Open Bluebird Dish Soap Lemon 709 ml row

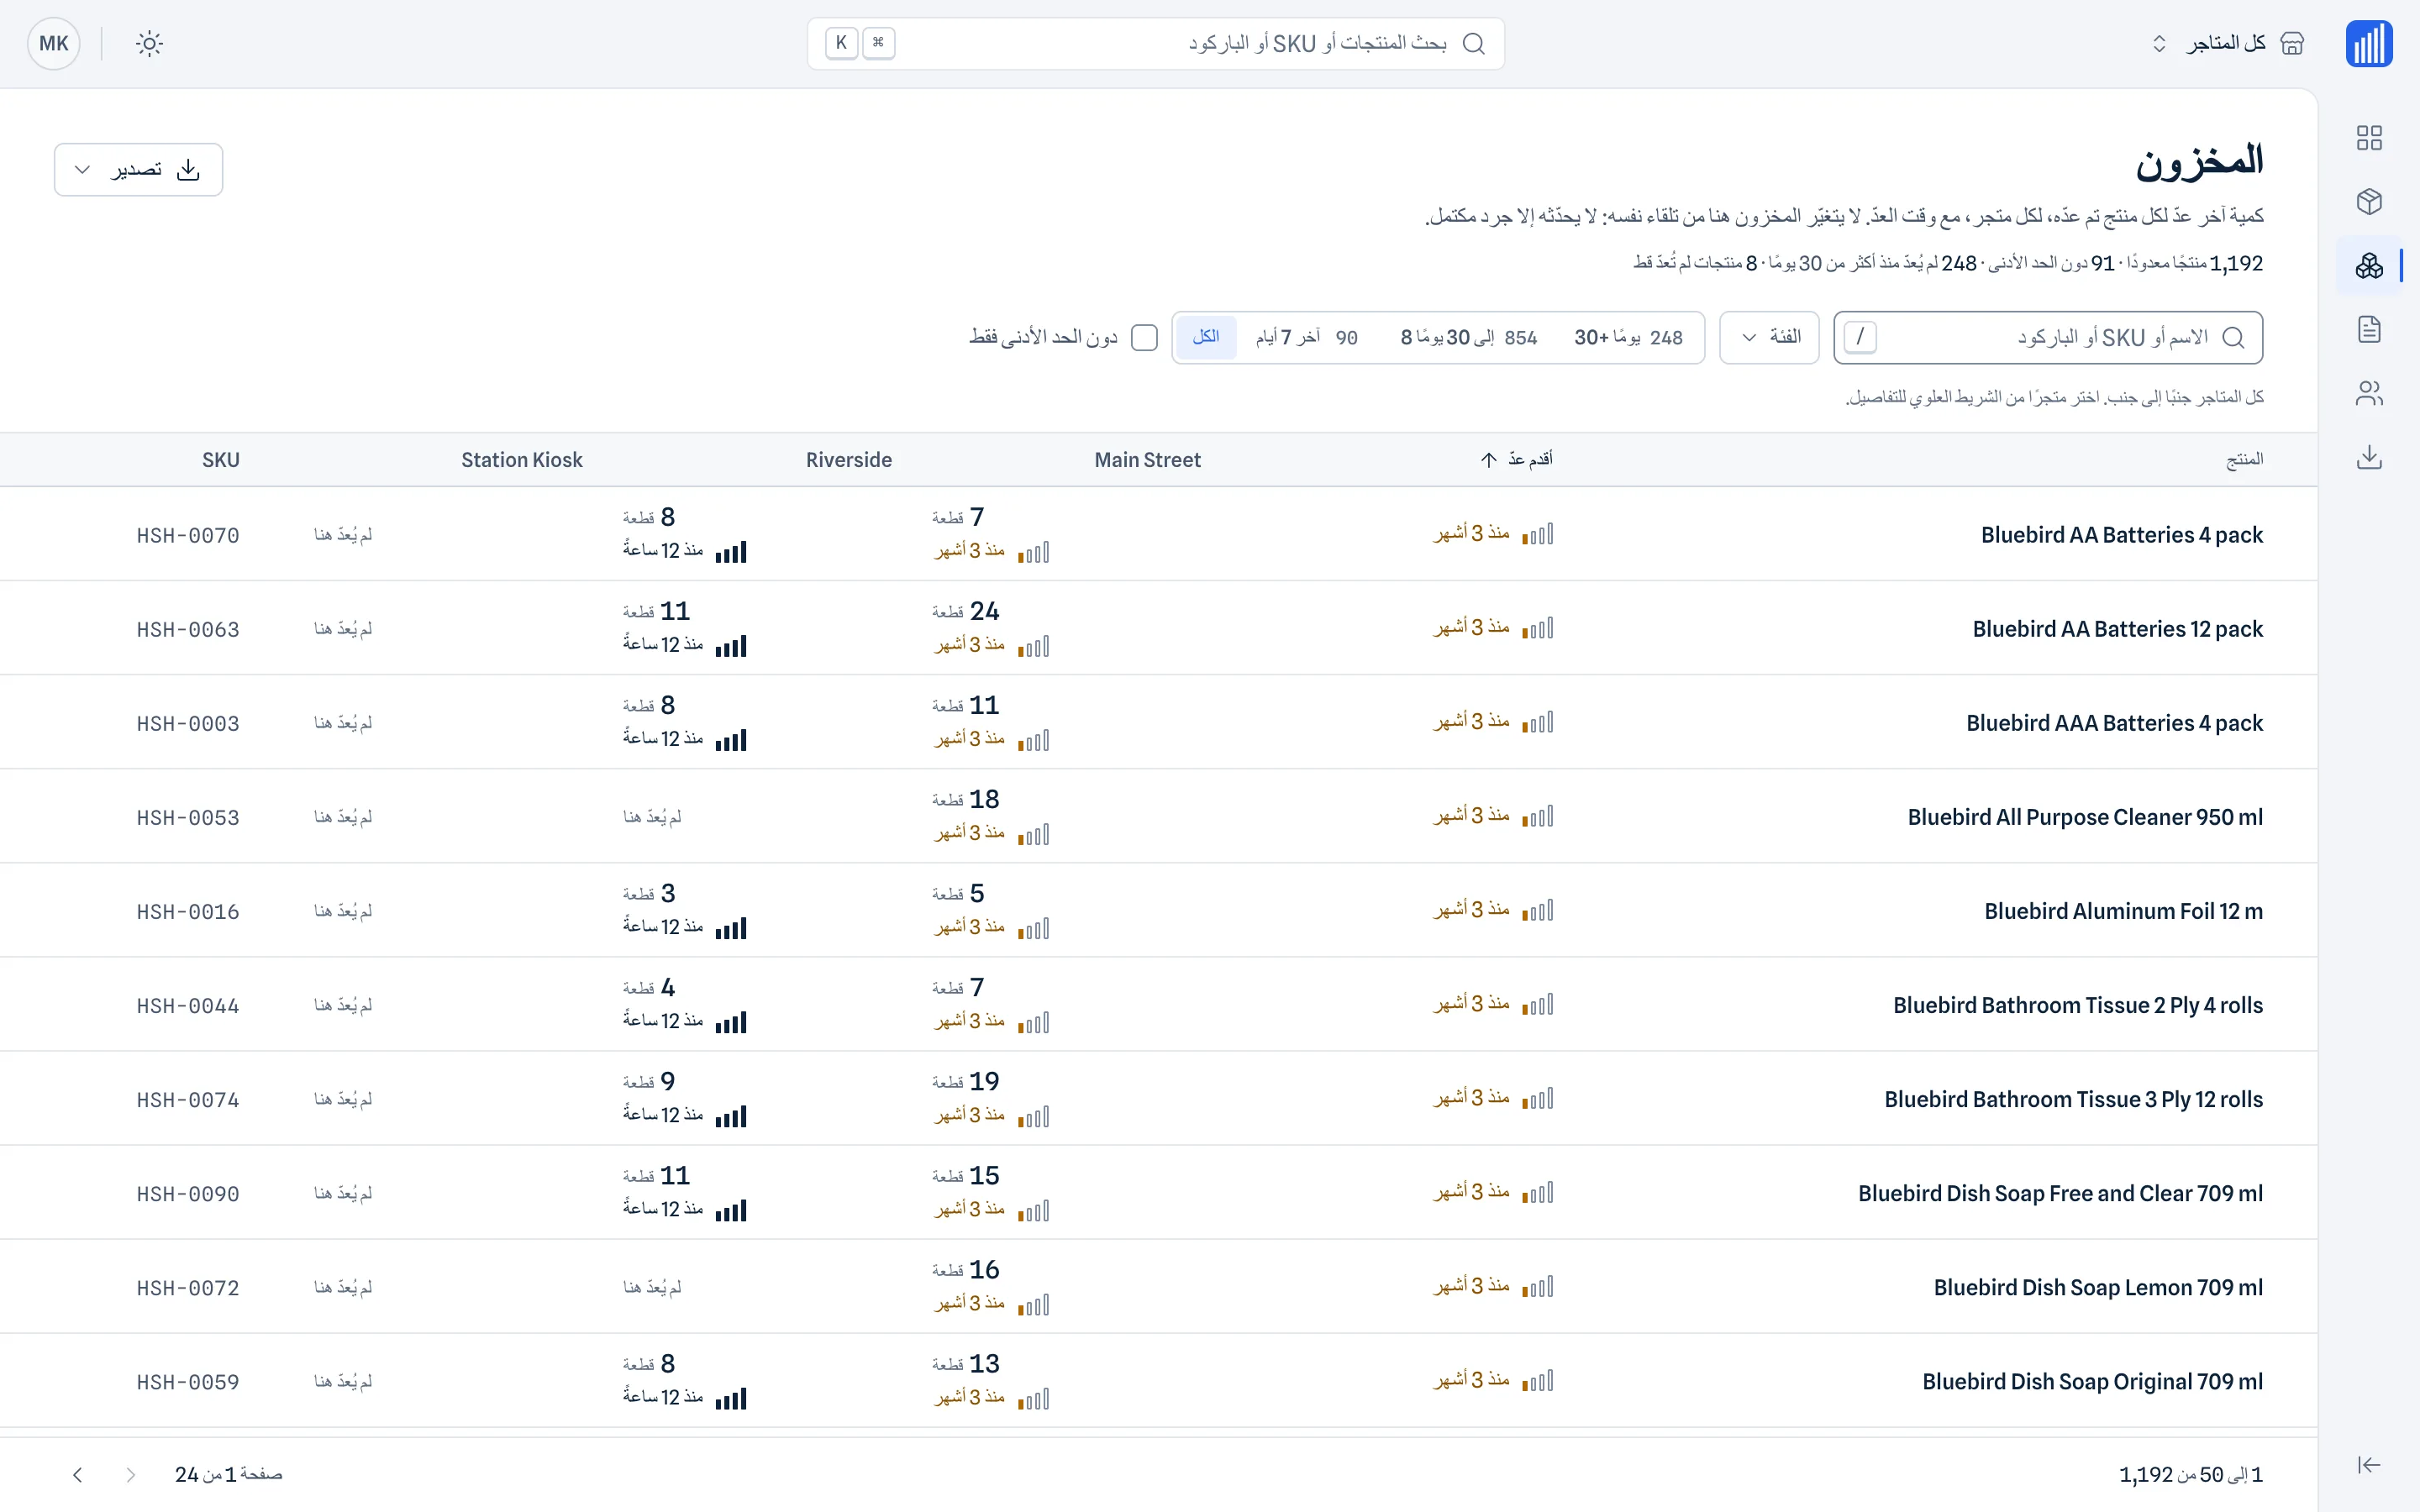tap(1159, 1287)
